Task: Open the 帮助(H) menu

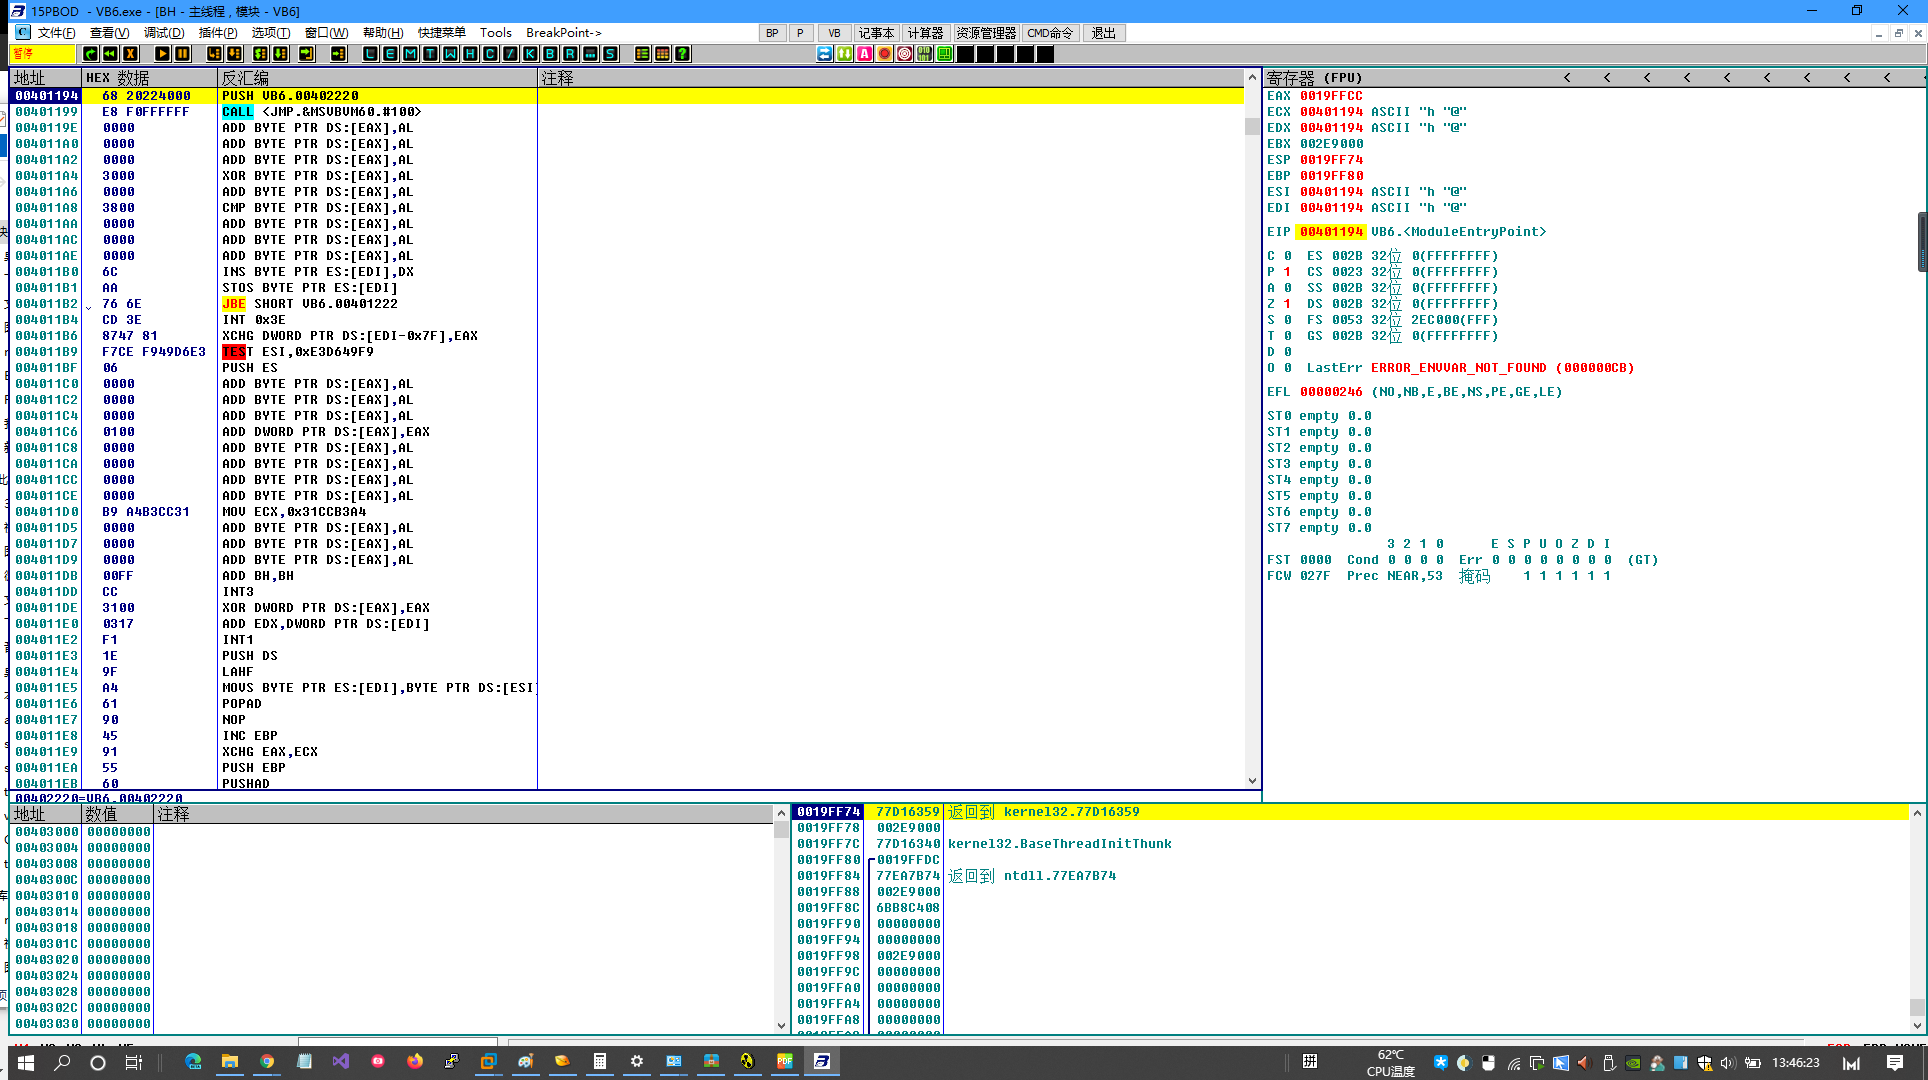Action: point(383,33)
